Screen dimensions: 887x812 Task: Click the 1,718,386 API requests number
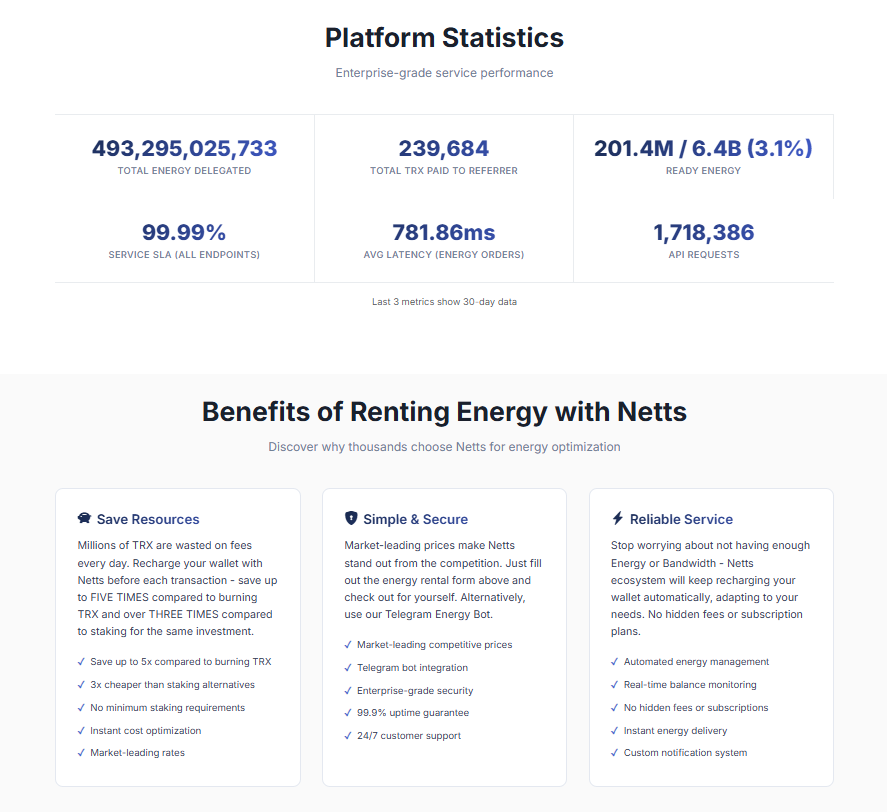click(x=703, y=233)
